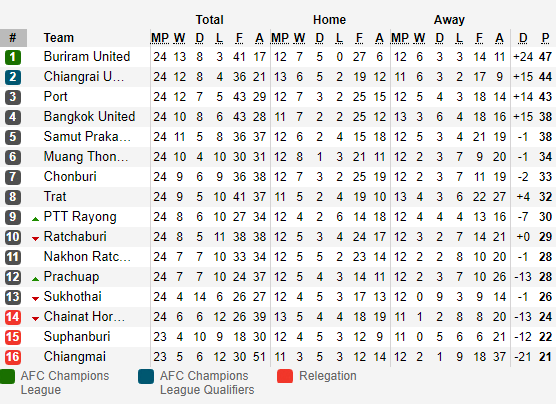Click the red Relegation legend swatch

[x=285, y=376]
